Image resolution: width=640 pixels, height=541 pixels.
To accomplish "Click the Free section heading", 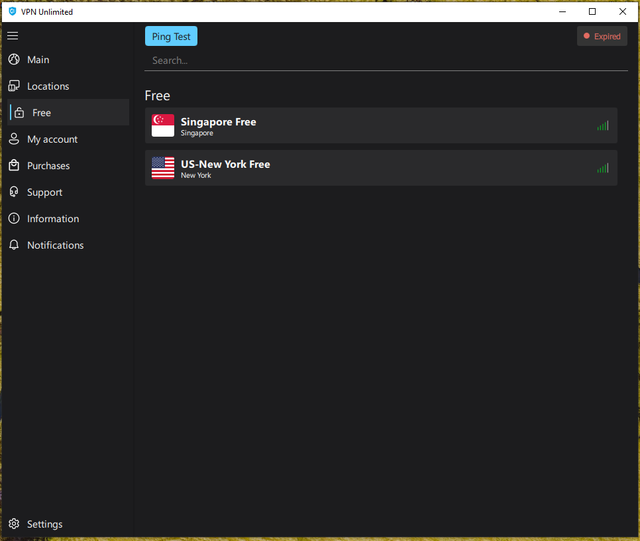I will pyautogui.click(x=157, y=96).
